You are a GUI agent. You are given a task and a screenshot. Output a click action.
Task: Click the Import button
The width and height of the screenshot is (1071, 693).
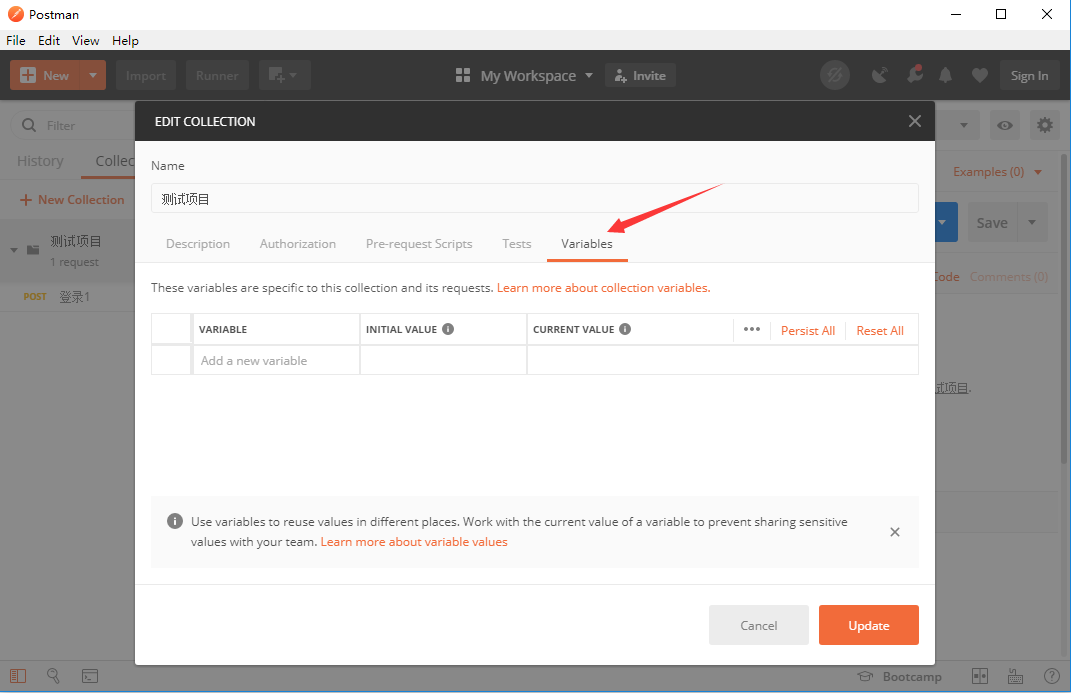click(145, 75)
